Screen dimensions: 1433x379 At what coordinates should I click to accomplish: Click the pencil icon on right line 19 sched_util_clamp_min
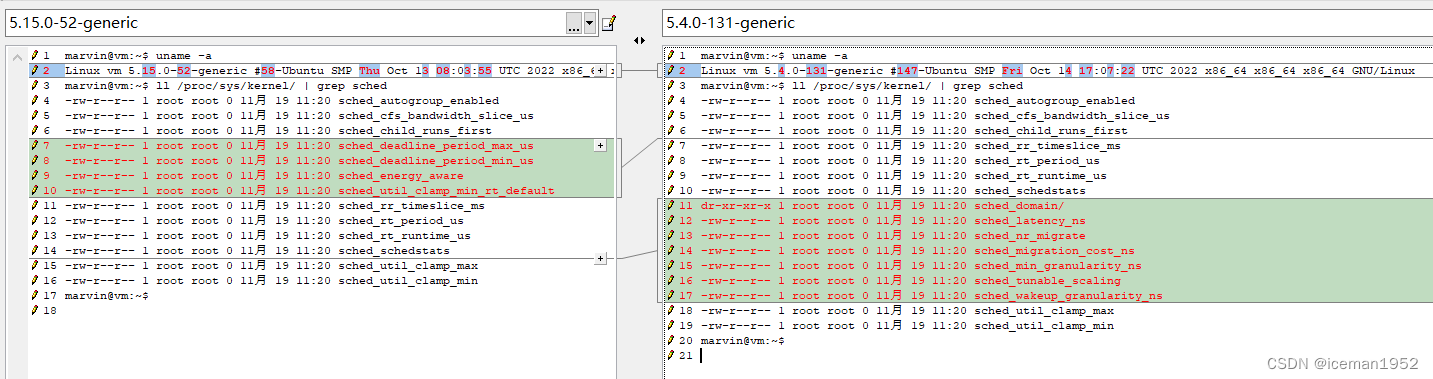671,326
